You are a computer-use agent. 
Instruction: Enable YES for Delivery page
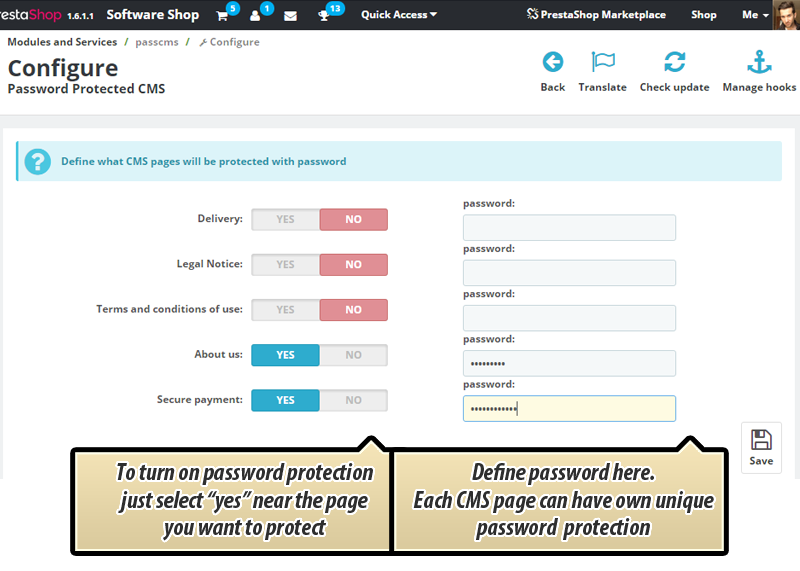click(x=285, y=220)
